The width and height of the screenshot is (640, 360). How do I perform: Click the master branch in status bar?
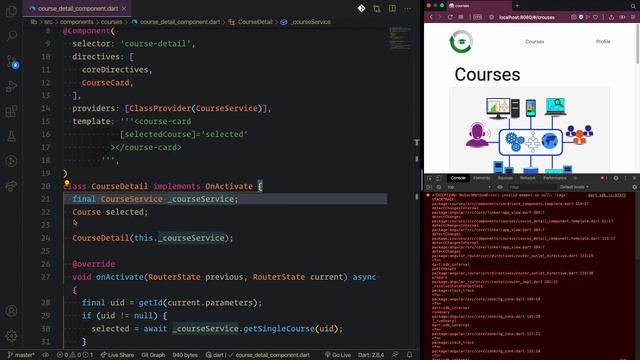(21, 355)
